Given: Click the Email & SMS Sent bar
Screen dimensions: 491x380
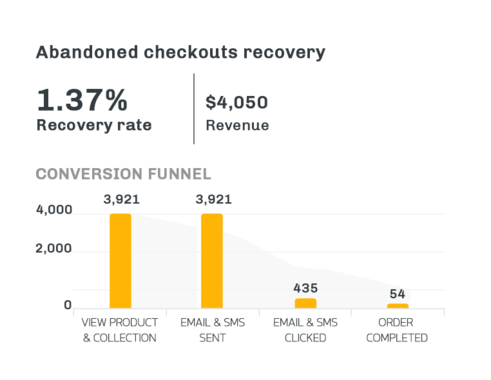Looking at the screenshot, I should pos(212,261).
